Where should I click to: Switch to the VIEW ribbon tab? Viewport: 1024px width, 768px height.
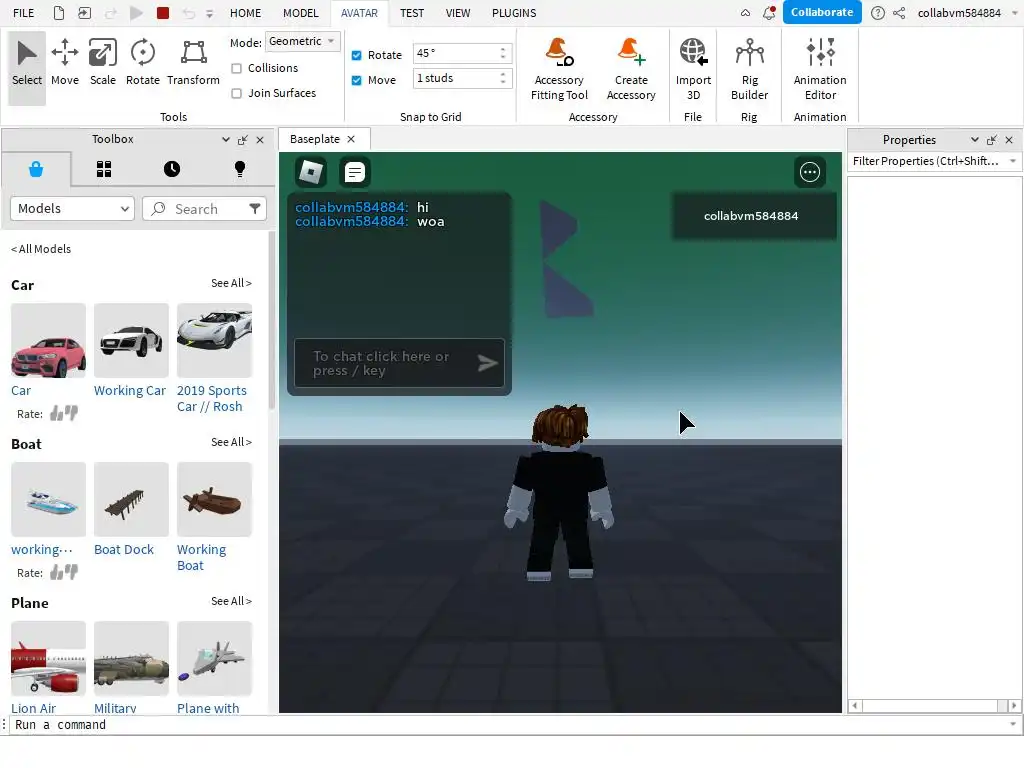coord(458,12)
